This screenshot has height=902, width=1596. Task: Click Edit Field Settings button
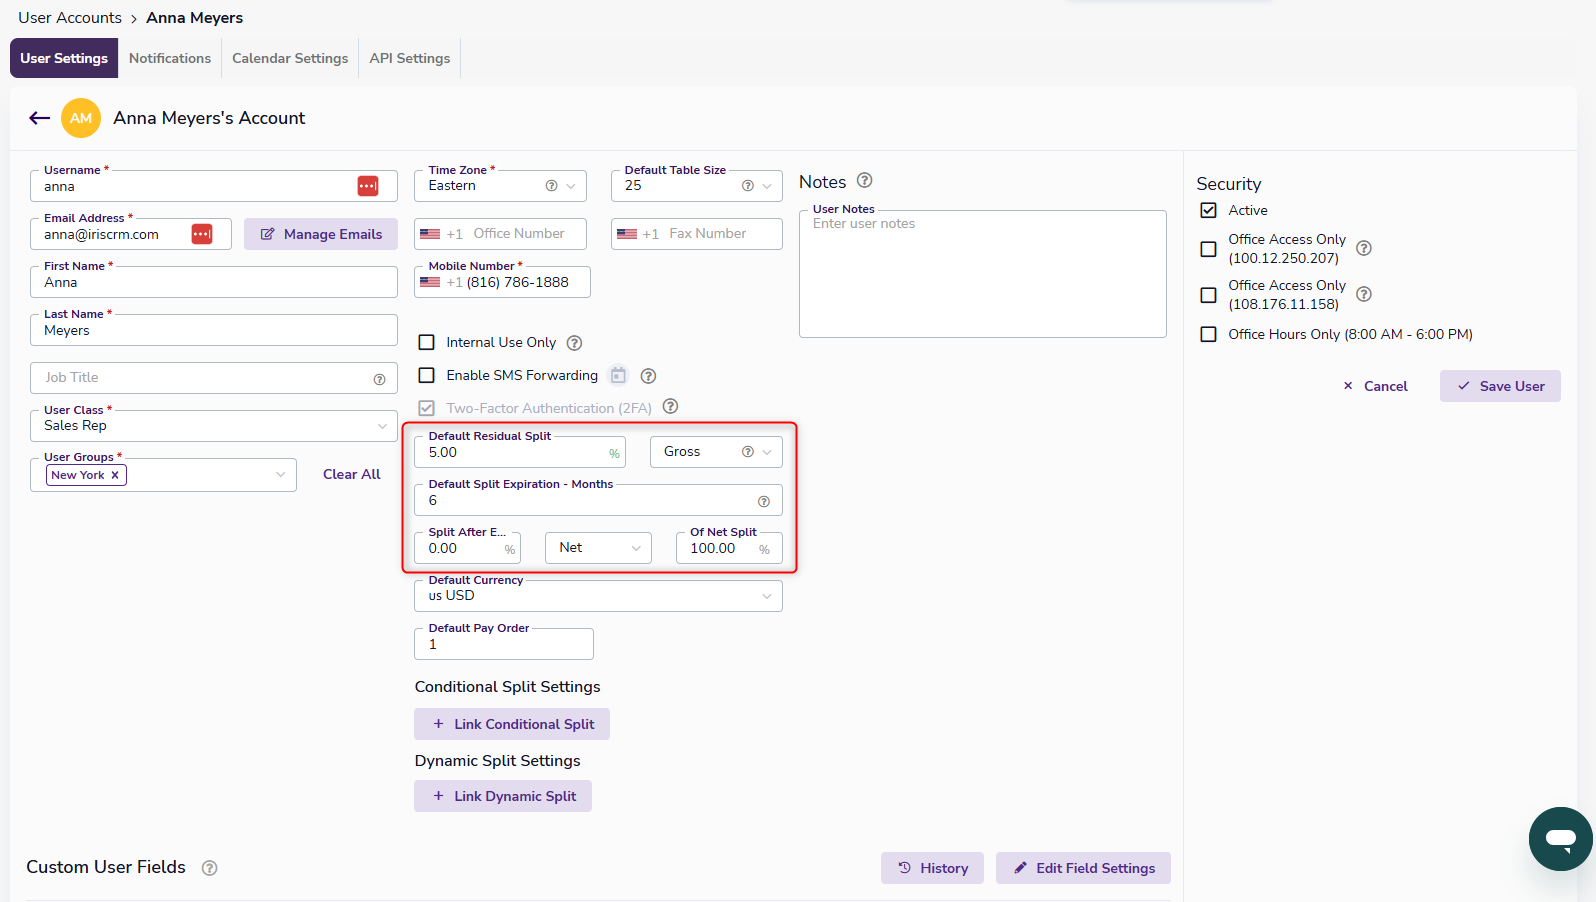point(1083,868)
